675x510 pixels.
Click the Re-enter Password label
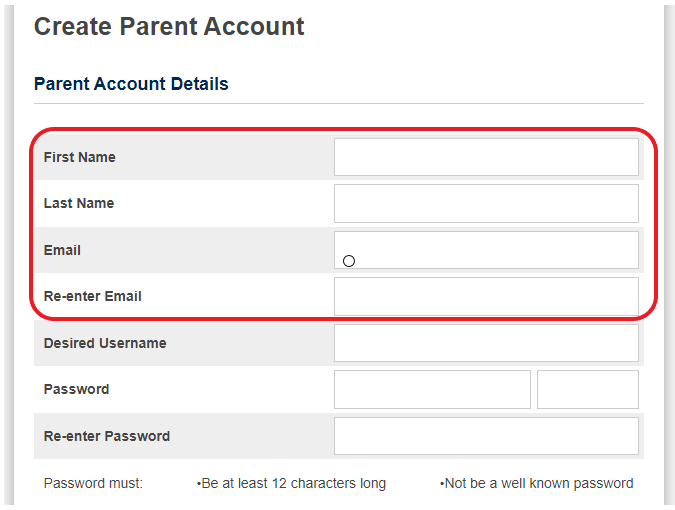tap(107, 436)
